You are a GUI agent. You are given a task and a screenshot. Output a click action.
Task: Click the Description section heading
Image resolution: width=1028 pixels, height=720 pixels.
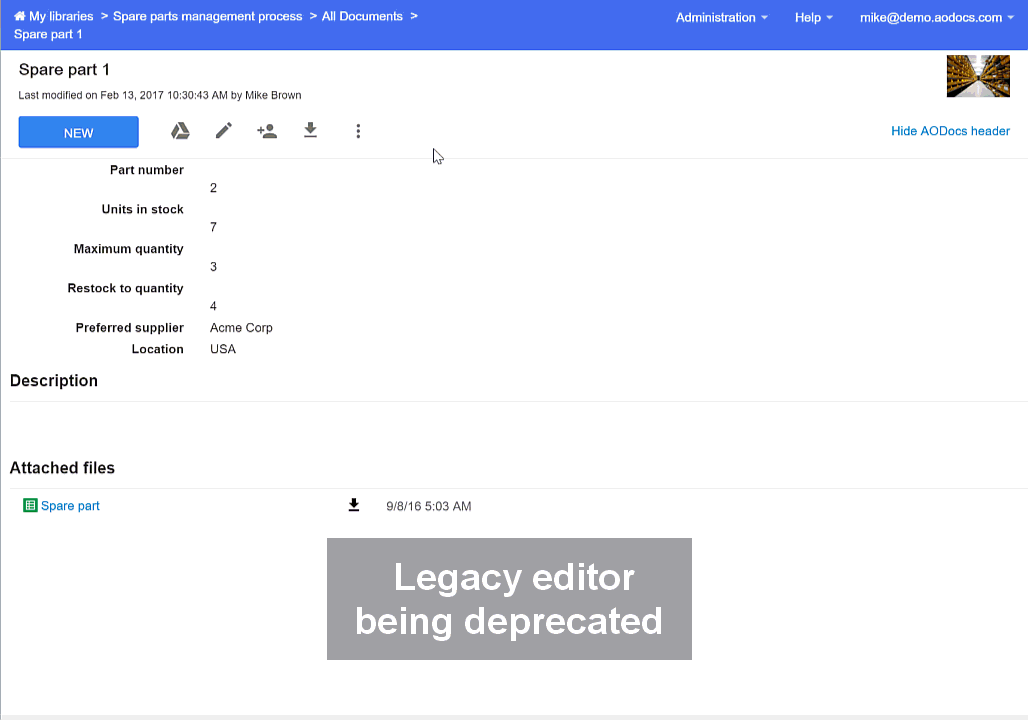pos(54,381)
